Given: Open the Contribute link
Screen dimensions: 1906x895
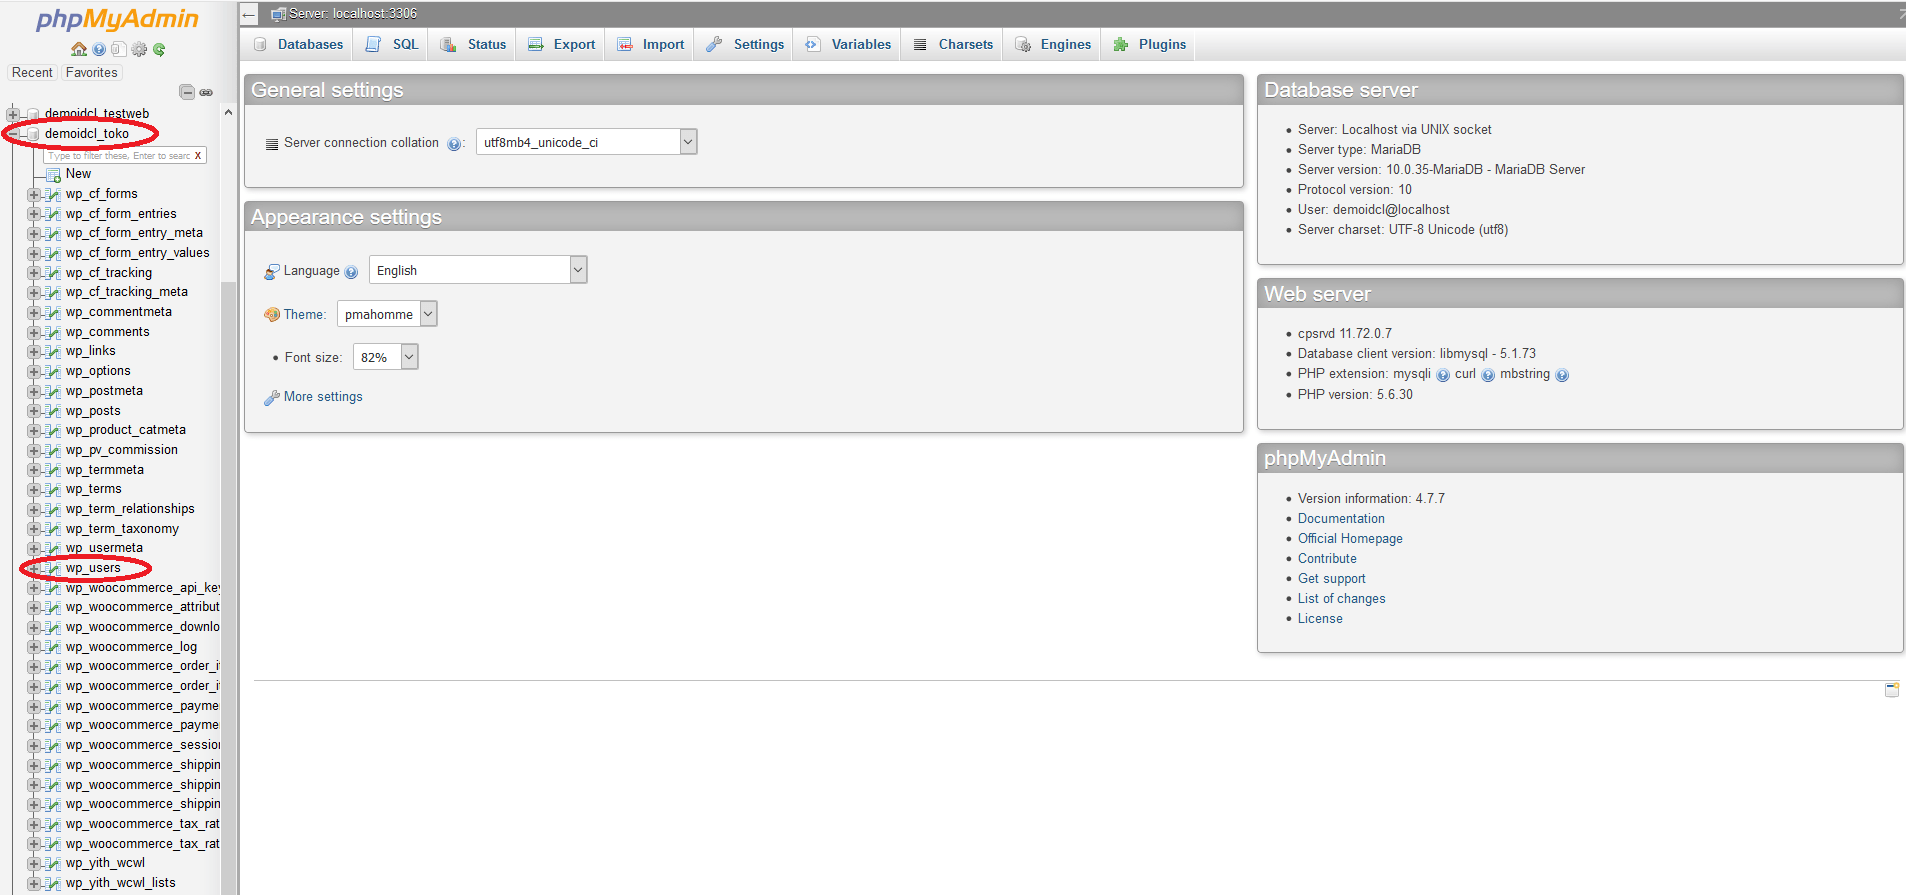Looking at the screenshot, I should click(1327, 559).
